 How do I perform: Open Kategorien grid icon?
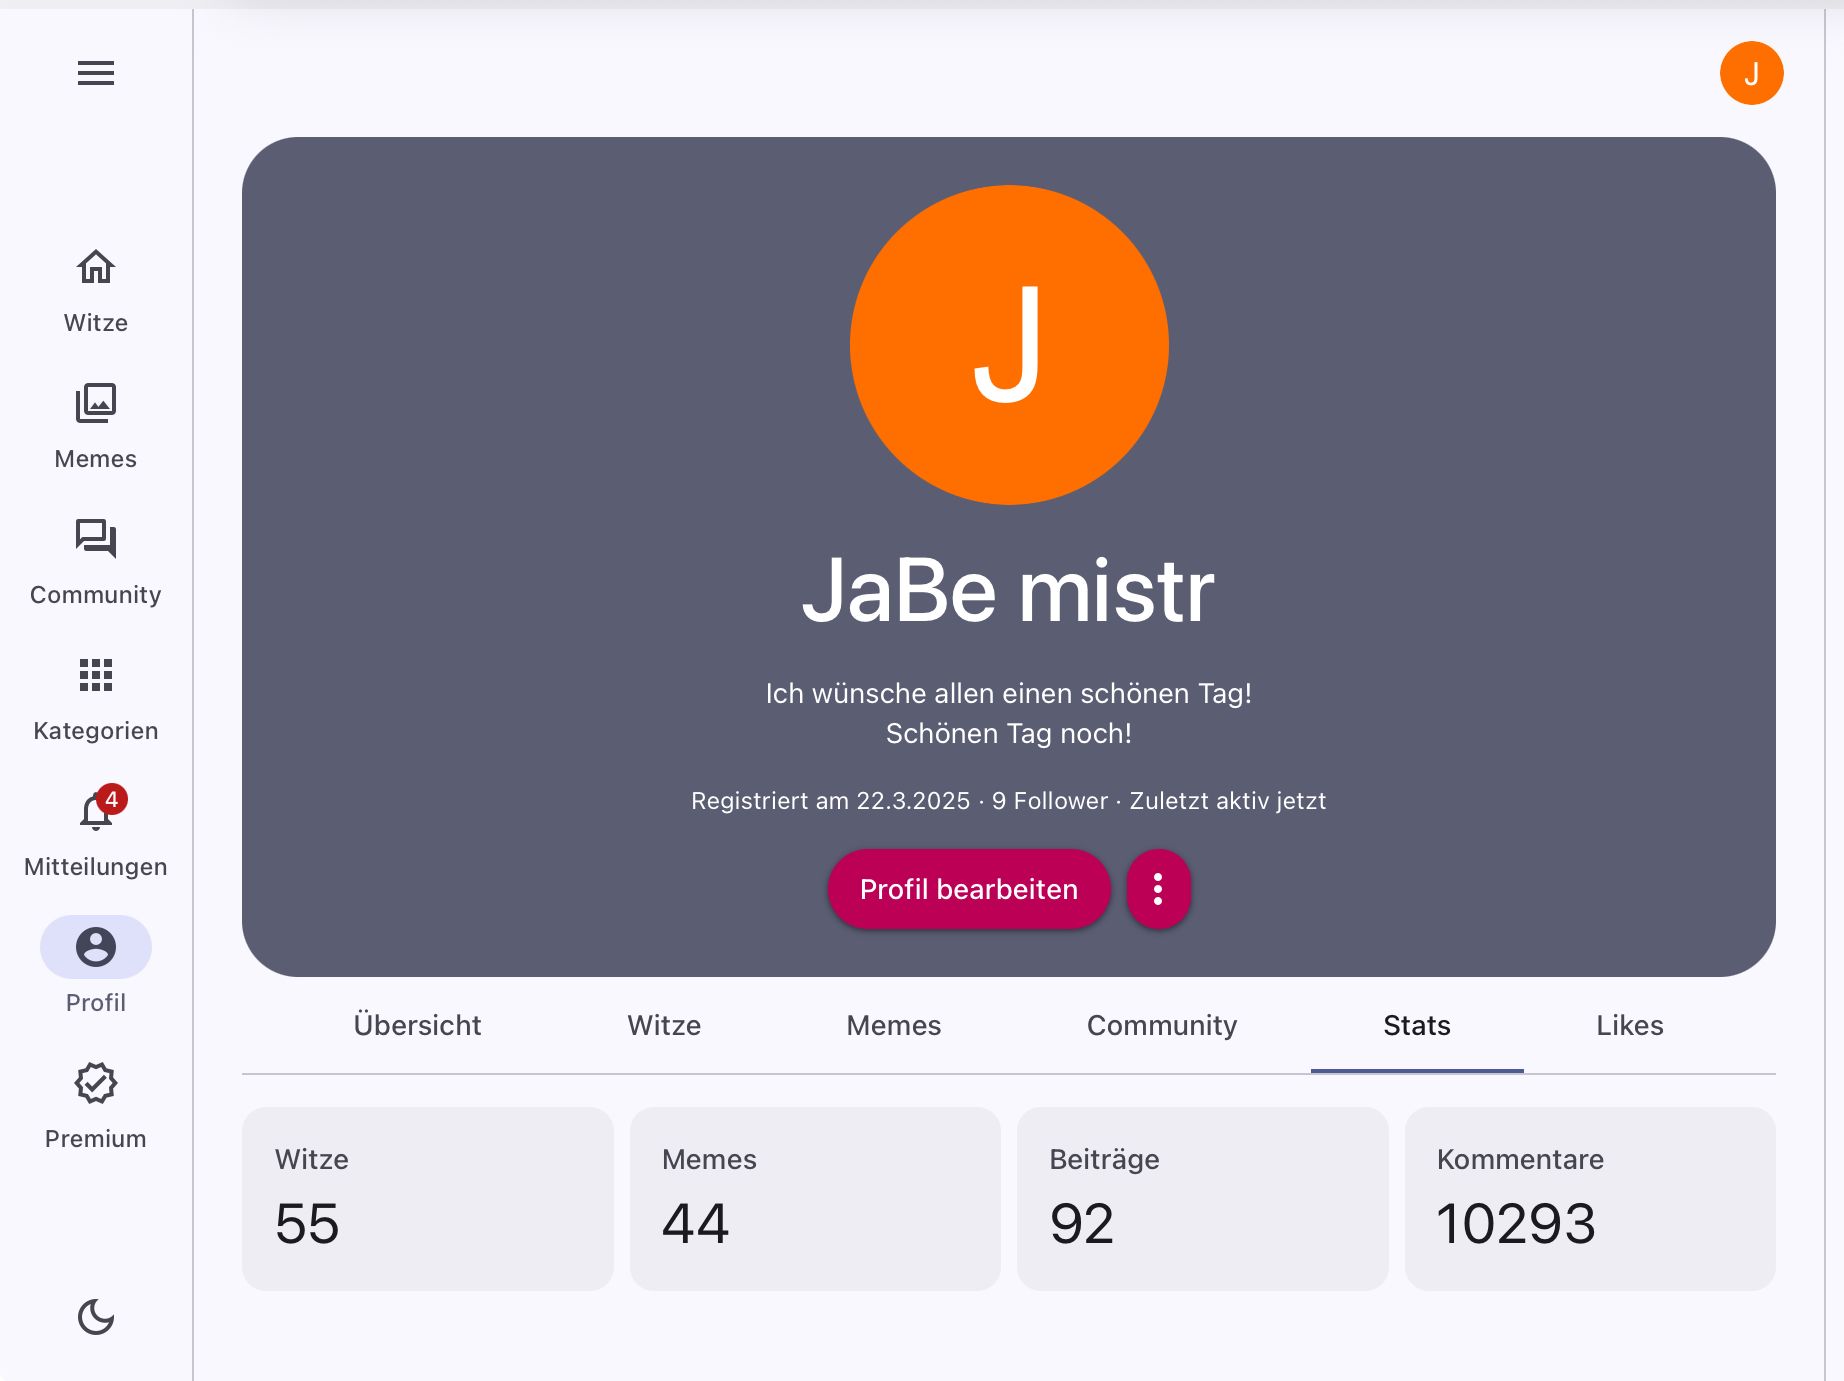(96, 676)
